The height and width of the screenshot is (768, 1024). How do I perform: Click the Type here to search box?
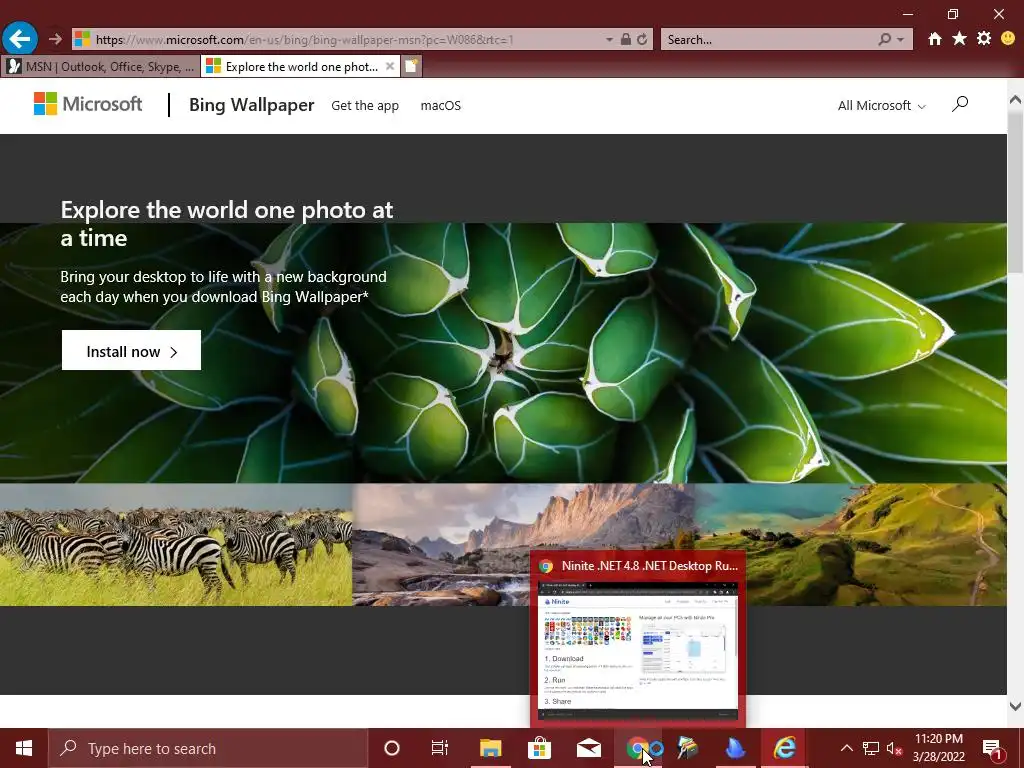pos(208,748)
